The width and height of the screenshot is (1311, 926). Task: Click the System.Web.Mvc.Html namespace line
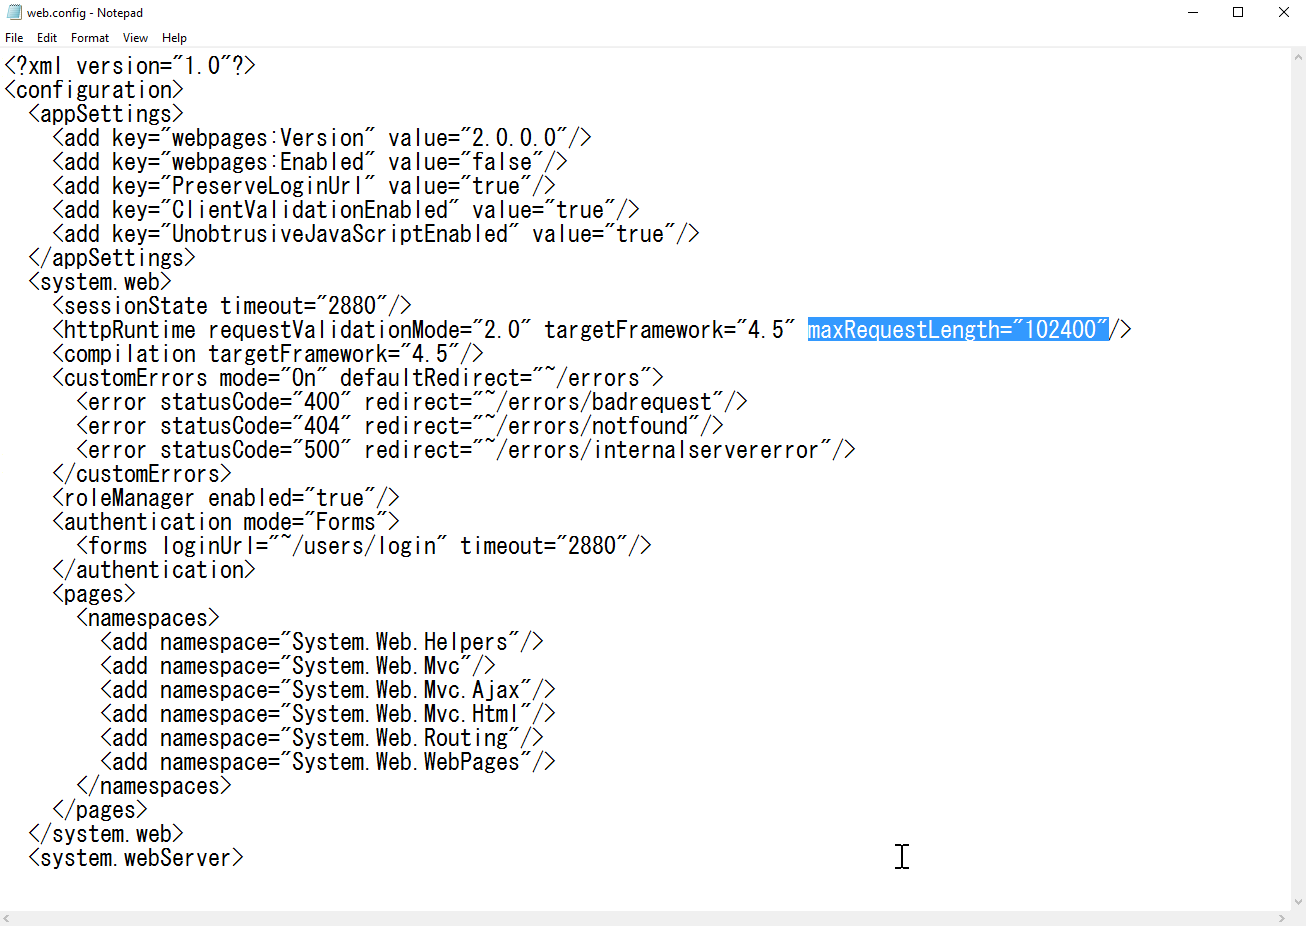[x=328, y=714]
